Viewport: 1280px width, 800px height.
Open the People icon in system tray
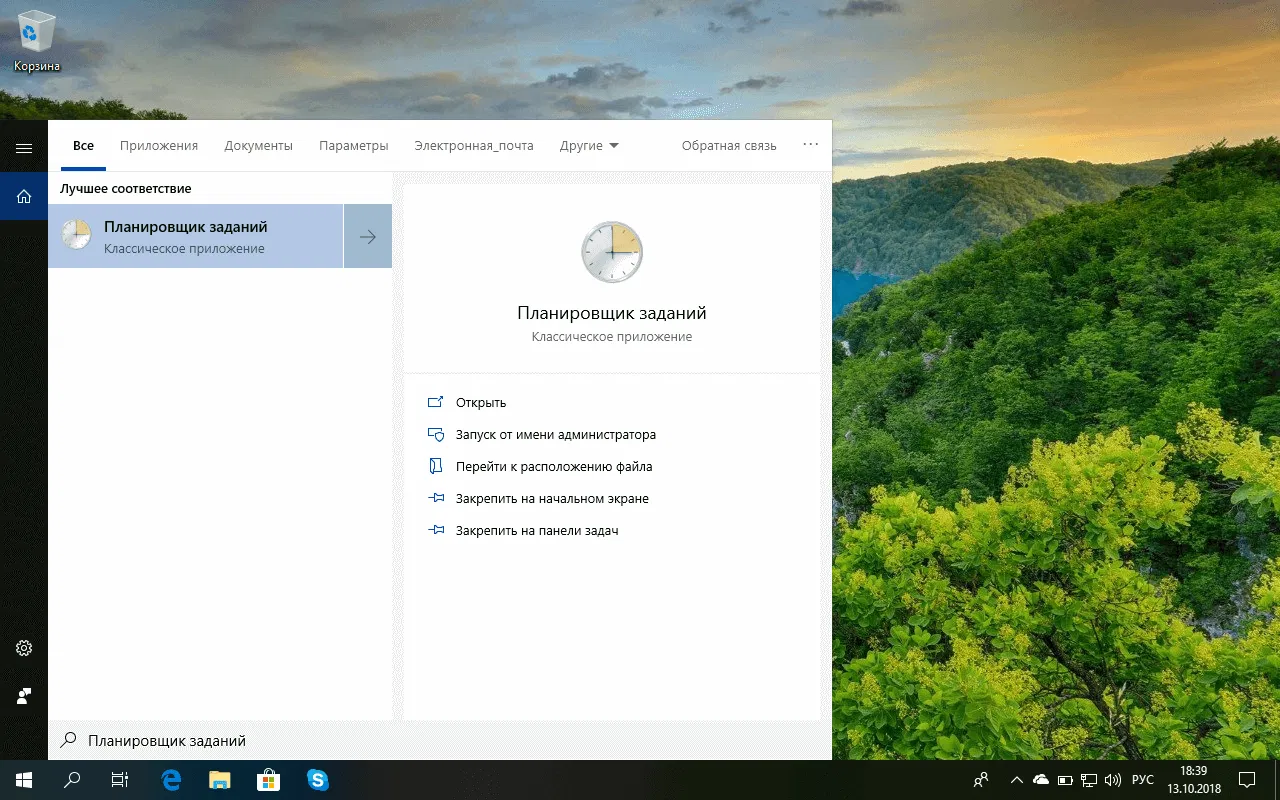coord(982,780)
